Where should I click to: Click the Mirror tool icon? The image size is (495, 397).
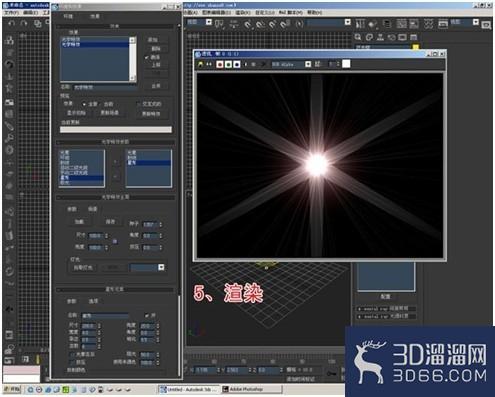coord(360,24)
